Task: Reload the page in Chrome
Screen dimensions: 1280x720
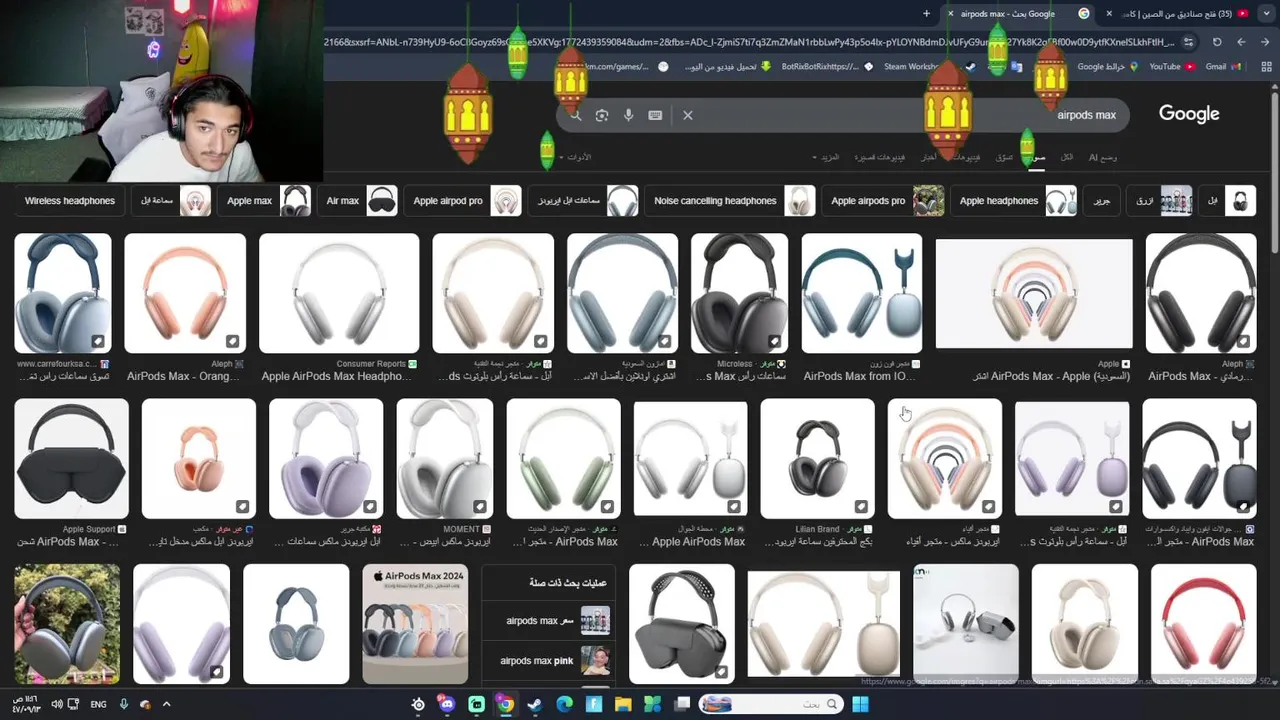Action: (1217, 42)
